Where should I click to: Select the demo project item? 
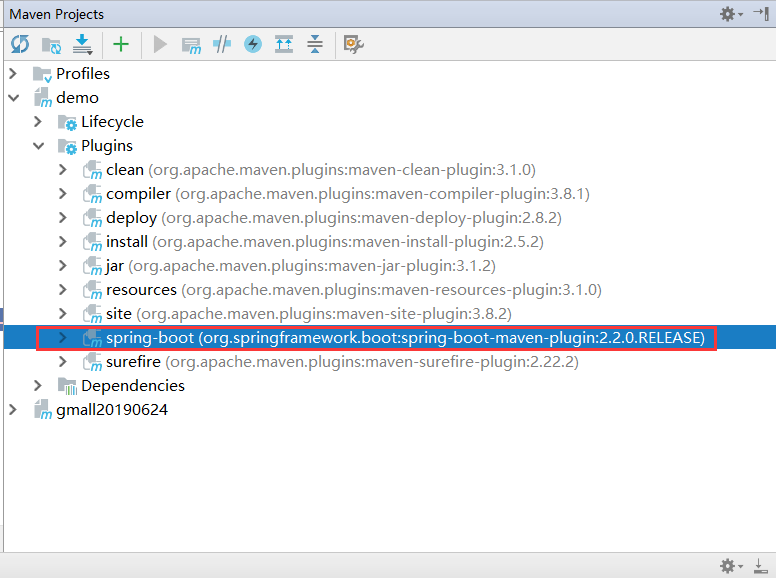click(x=77, y=98)
